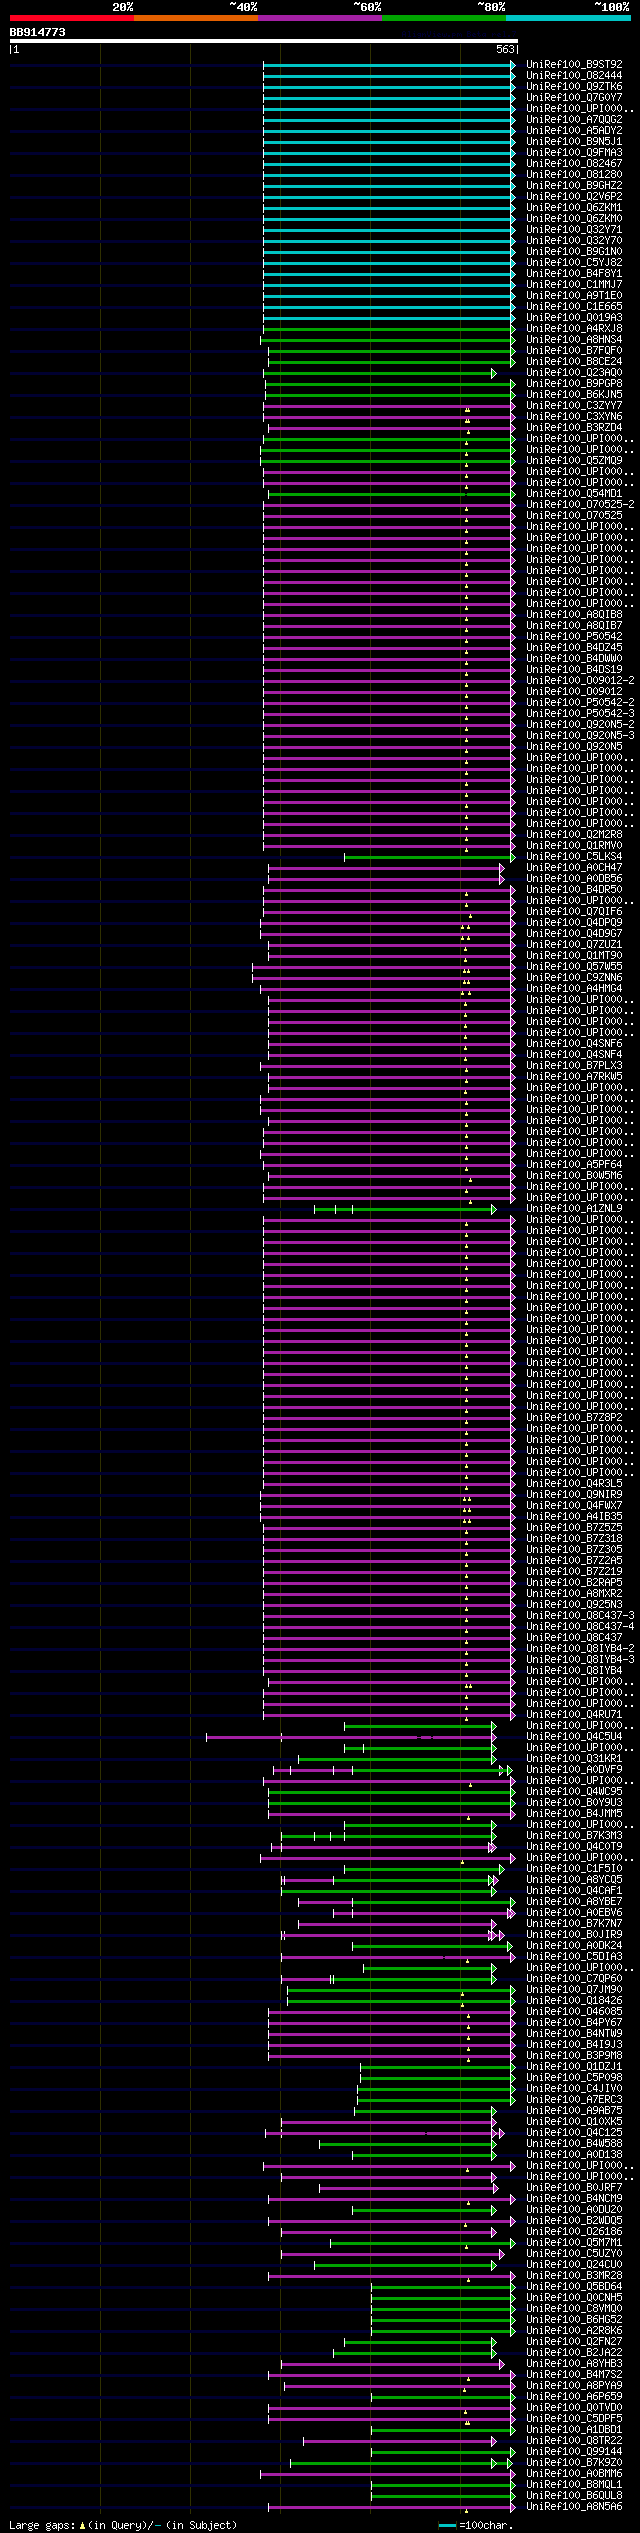
Task: Open hit UniRef100_C3XYN6
Action: coord(574,416)
